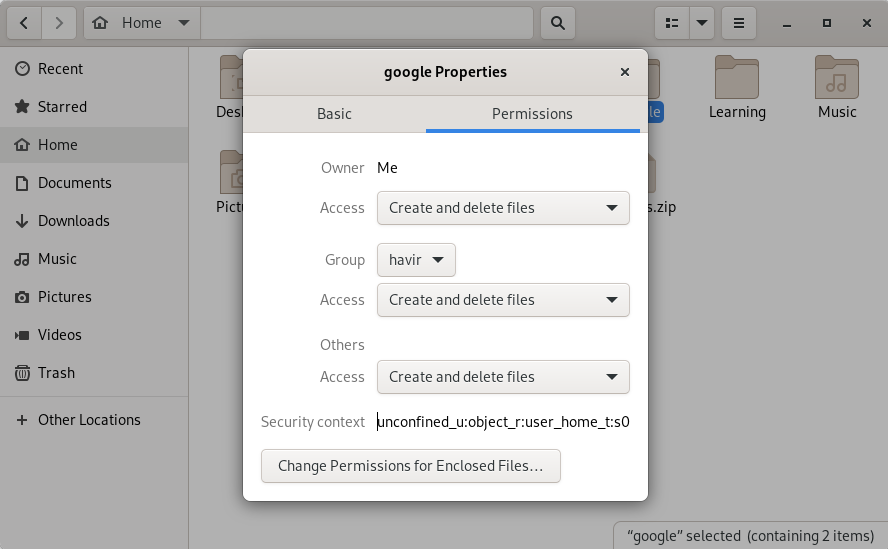Image resolution: width=888 pixels, height=549 pixels.
Task: Click the Videos camera icon in sidebar
Action: [x=22, y=335]
